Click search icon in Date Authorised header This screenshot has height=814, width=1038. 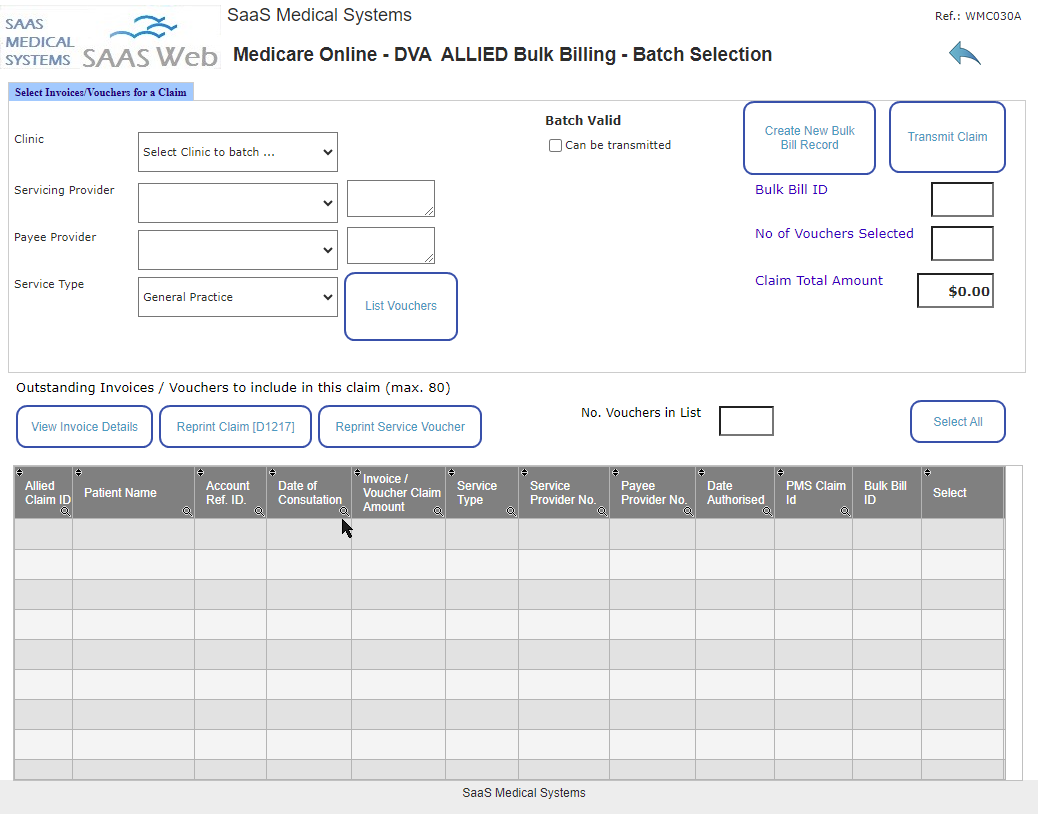point(767,512)
